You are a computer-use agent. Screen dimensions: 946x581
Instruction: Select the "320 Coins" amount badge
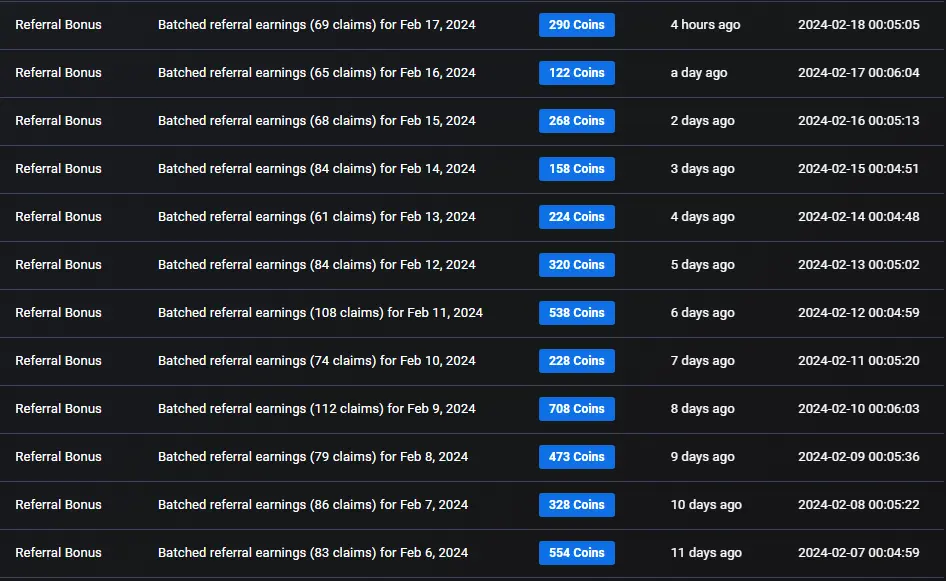tap(577, 265)
